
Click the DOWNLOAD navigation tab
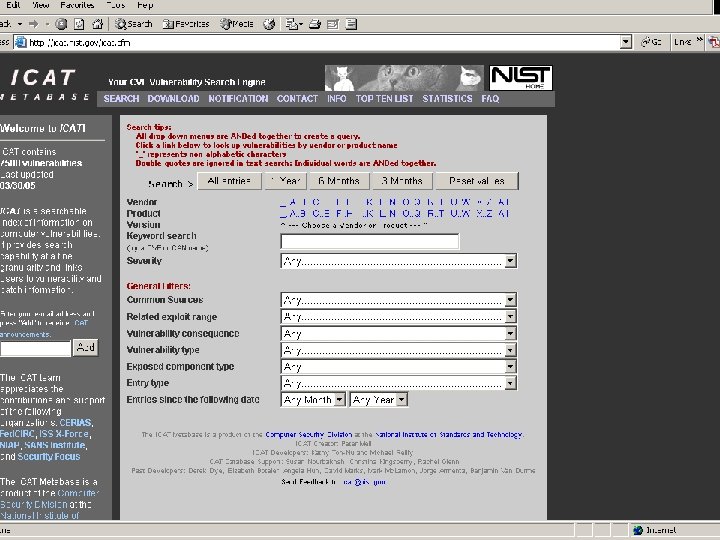pyautogui.click(x=174, y=98)
